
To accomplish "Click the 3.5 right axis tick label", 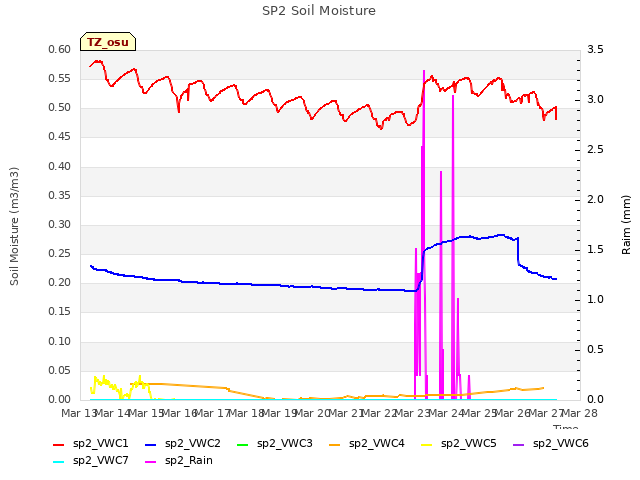I will click(x=596, y=49).
